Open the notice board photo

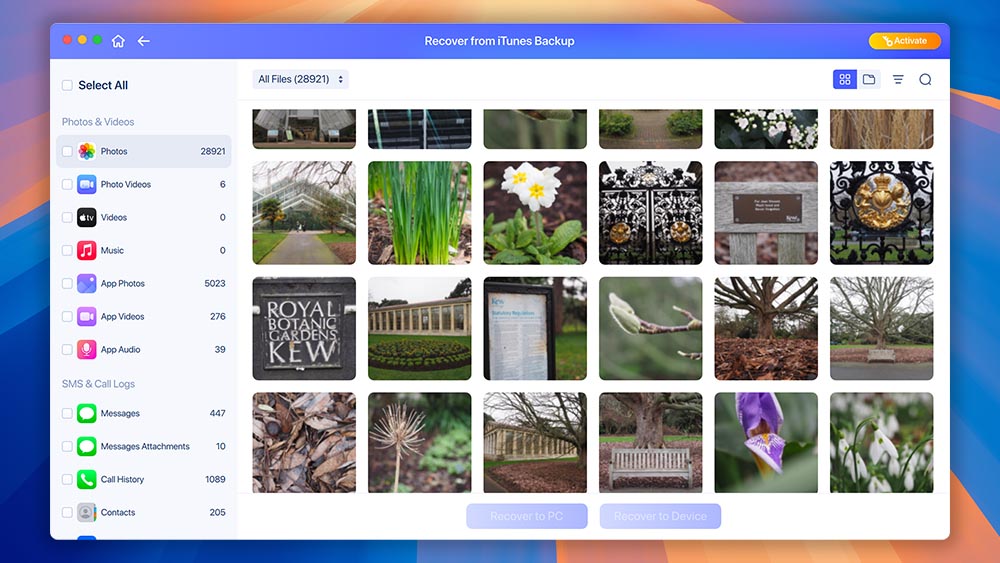[x=535, y=328]
